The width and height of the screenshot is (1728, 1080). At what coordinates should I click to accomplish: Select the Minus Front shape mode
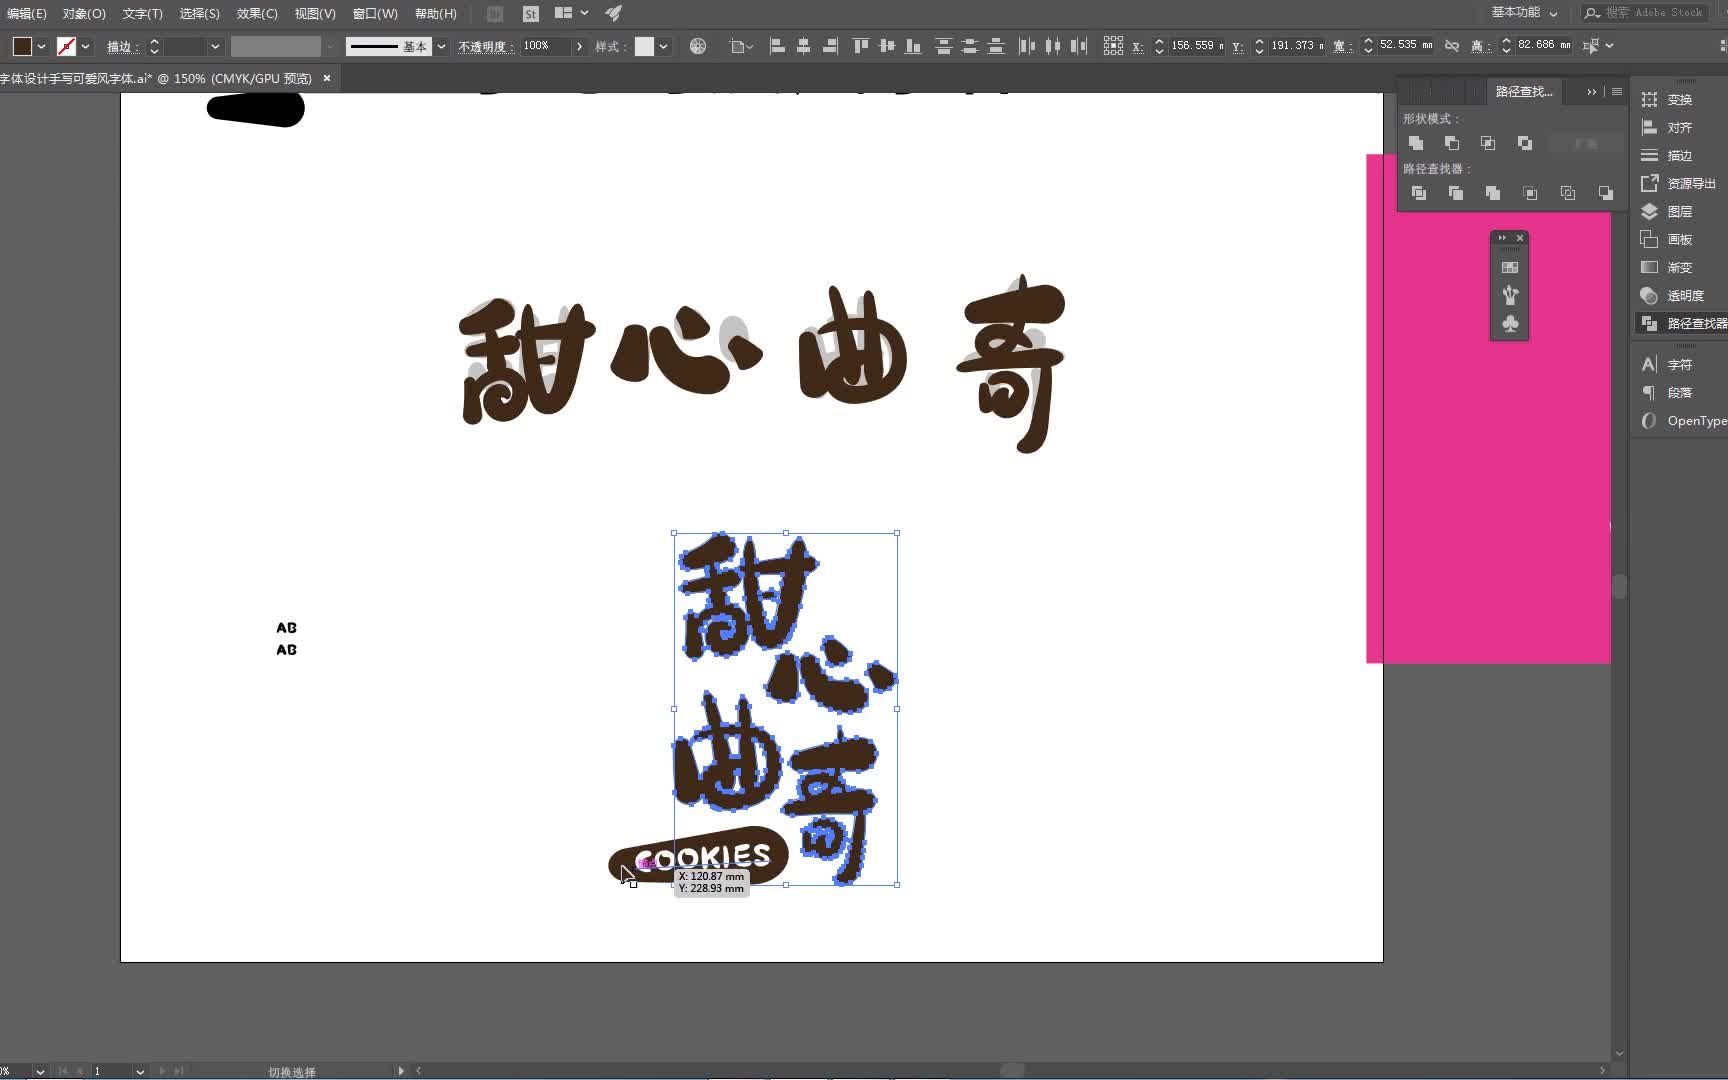coord(1452,143)
